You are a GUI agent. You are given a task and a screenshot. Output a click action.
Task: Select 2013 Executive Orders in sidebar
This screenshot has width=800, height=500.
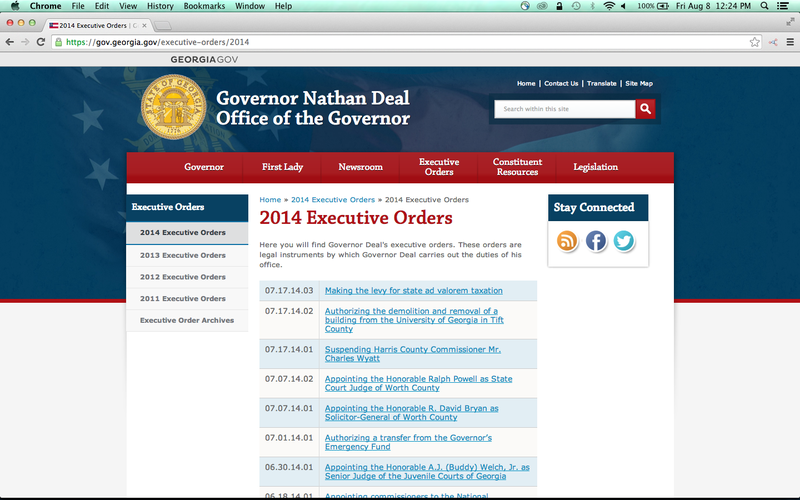pyautogui.click(x=182, y=255)
